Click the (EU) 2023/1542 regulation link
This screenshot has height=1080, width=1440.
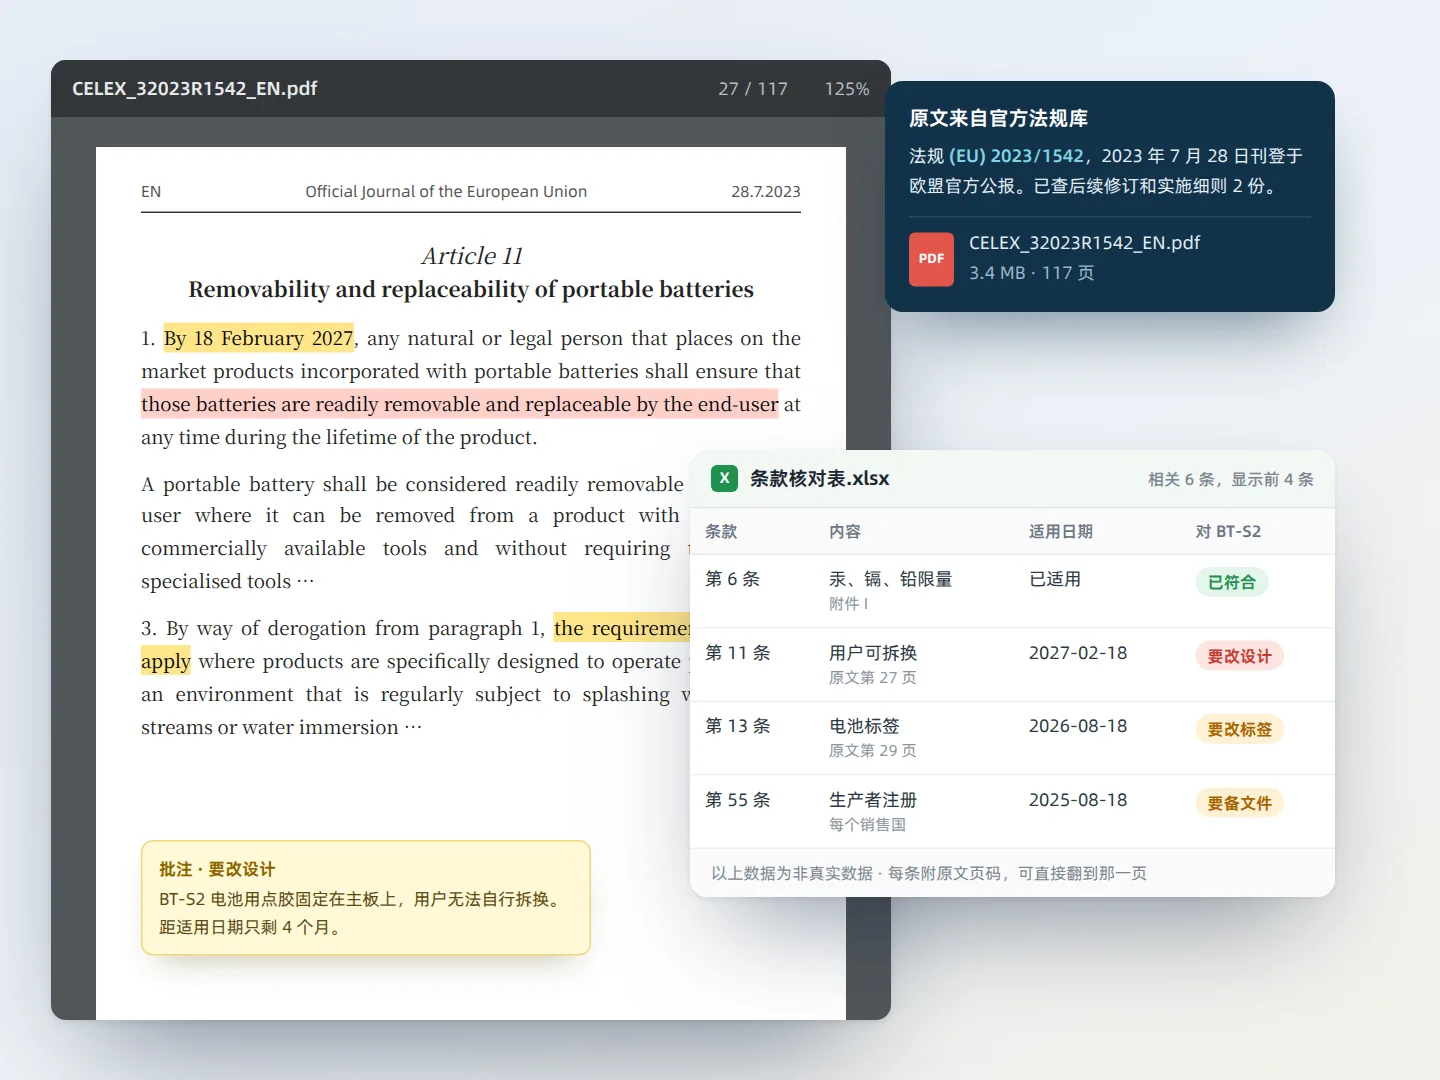(x=1016, y=156)
